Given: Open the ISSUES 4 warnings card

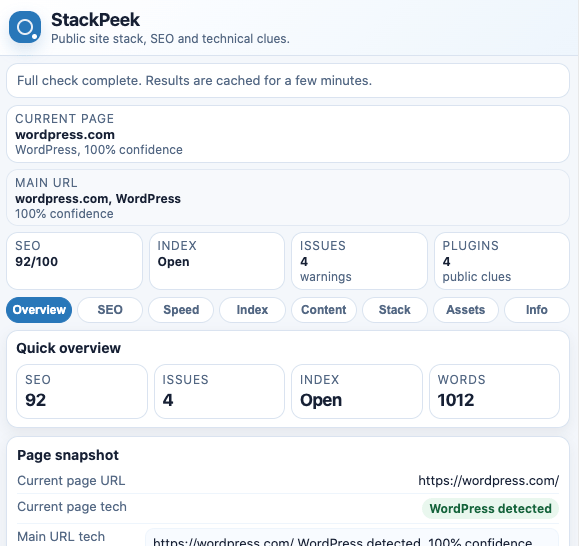Looking at the screenshot, I should tap(359, 261).
